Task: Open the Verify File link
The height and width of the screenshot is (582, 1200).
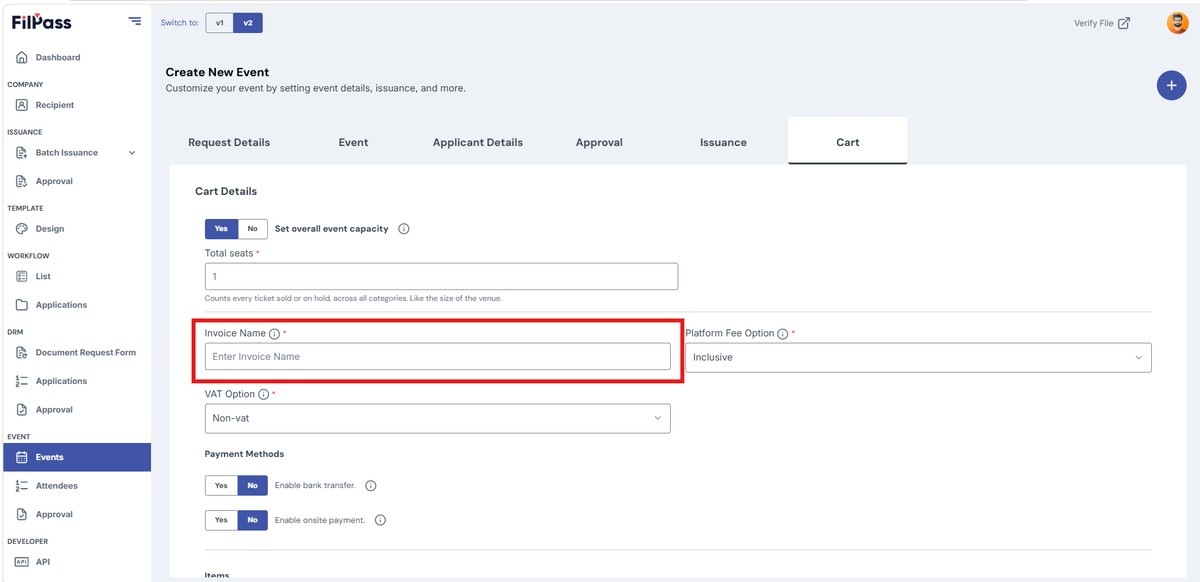Action: (1102, 23)
